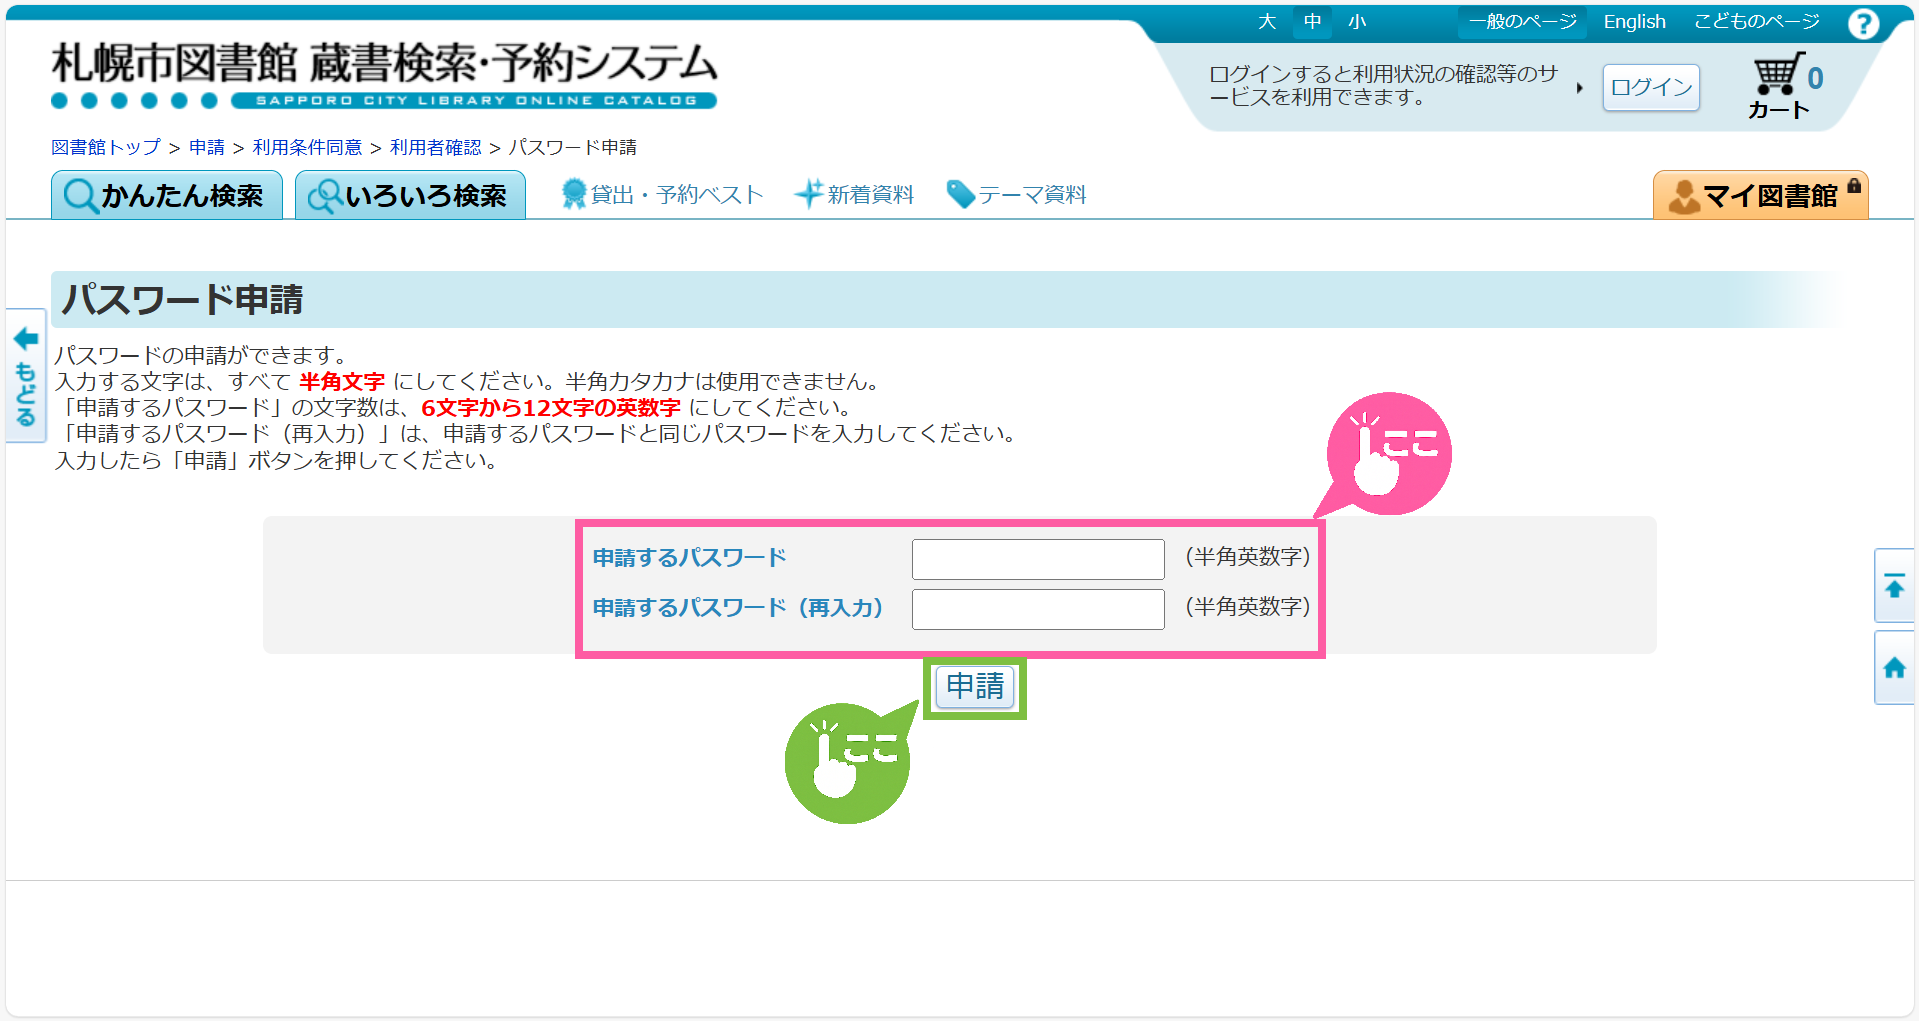Open 新着資料 new arrivals
The width and height of the screenshot is (1919, 1024).
(x=855, y=195)
